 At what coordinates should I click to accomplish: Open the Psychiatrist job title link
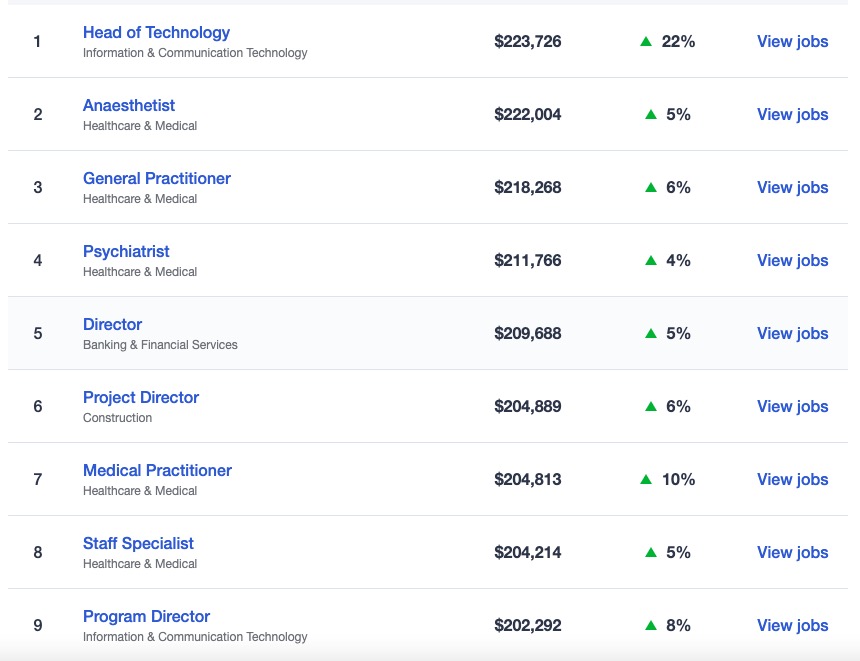[x=126, y=252]
